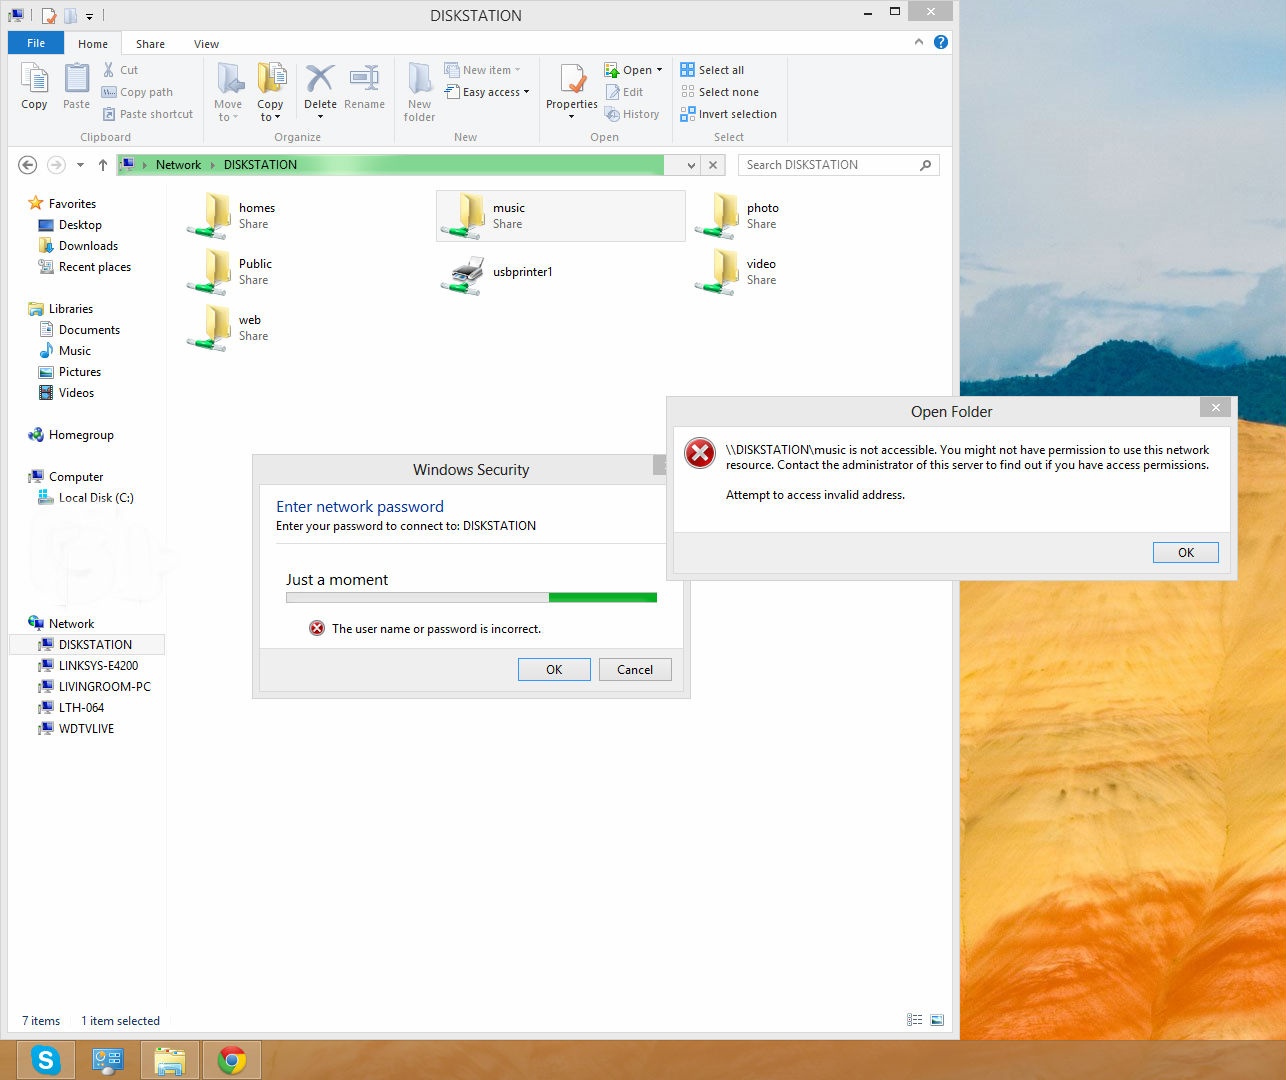Open the Move to dropdown
This screenshot has width=1286, height=1080.
point(228,111)
